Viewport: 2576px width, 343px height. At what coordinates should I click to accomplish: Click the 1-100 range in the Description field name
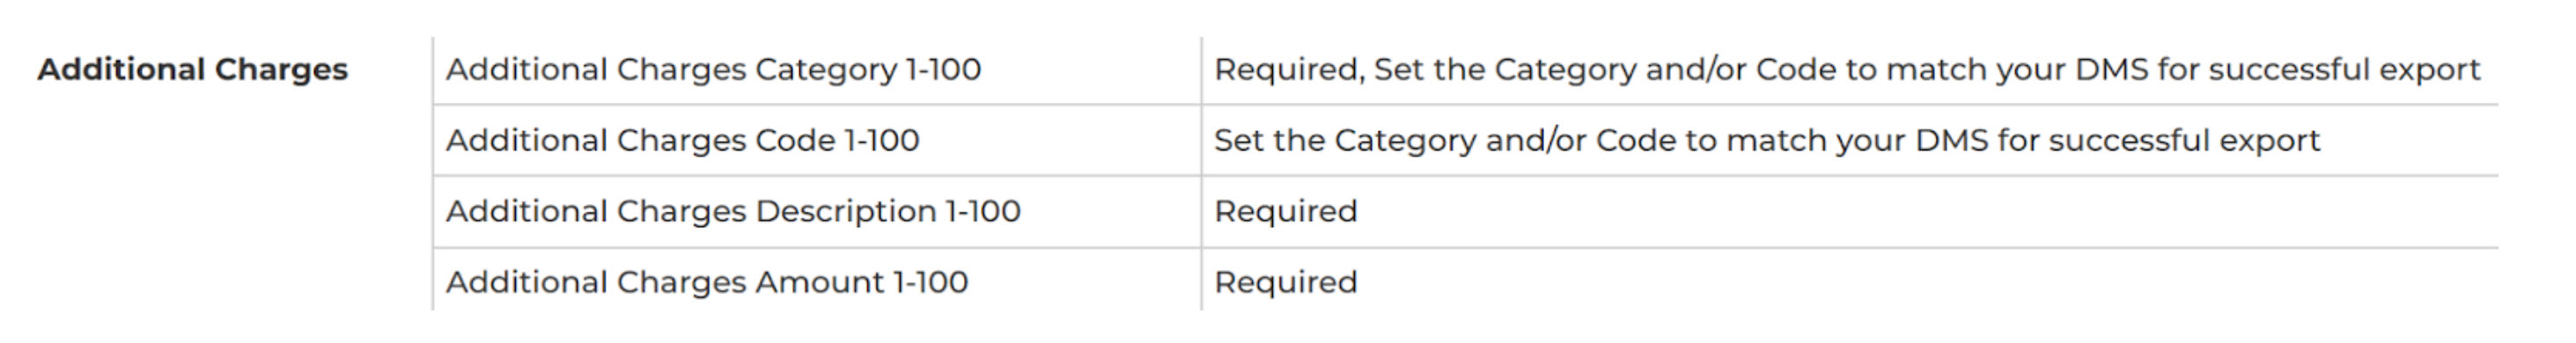tap(983, 211)
